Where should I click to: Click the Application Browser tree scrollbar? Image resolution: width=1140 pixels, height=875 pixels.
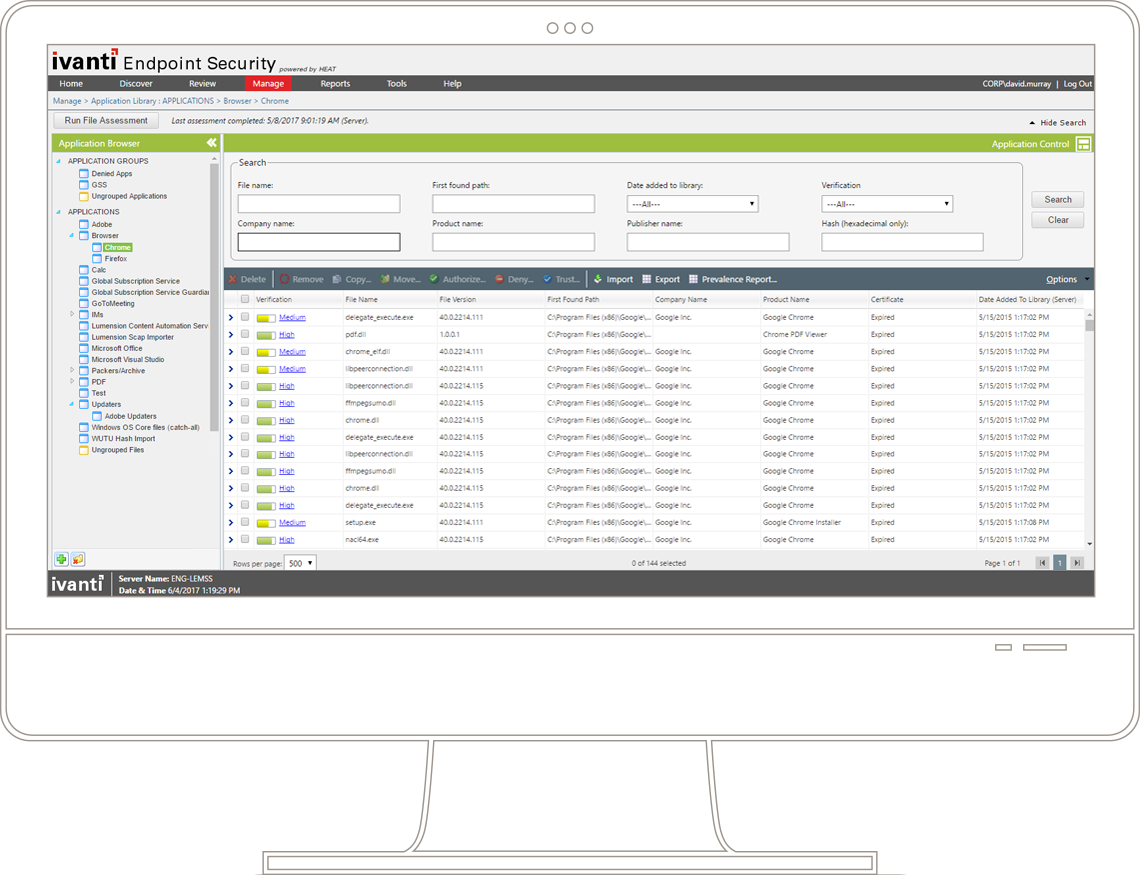point(214,297)
